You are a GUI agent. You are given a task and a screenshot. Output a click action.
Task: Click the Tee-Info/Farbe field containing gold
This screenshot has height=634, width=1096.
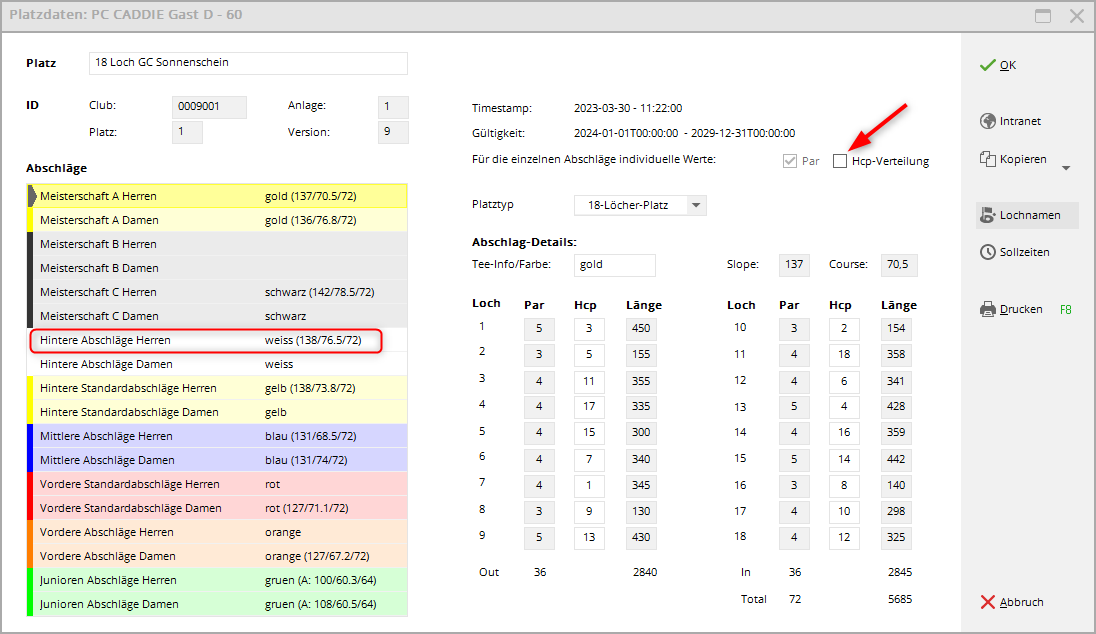[615, 265]
